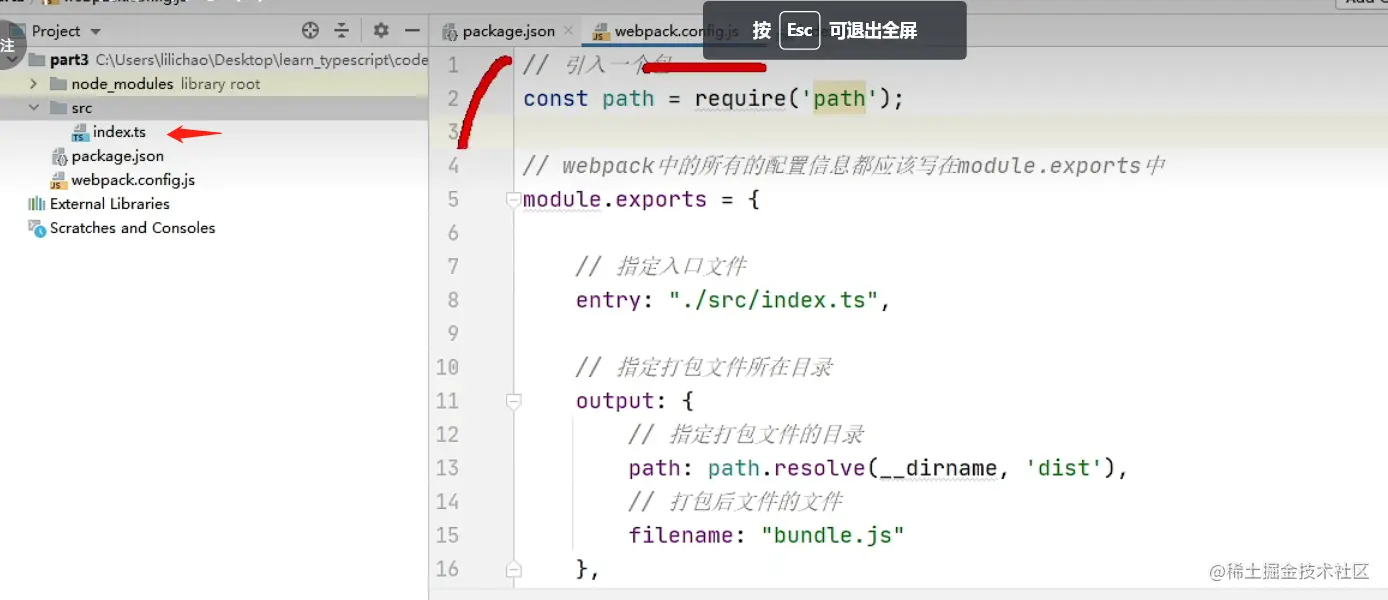
Task: Click the comment on line 10
Action: [704, 367]
